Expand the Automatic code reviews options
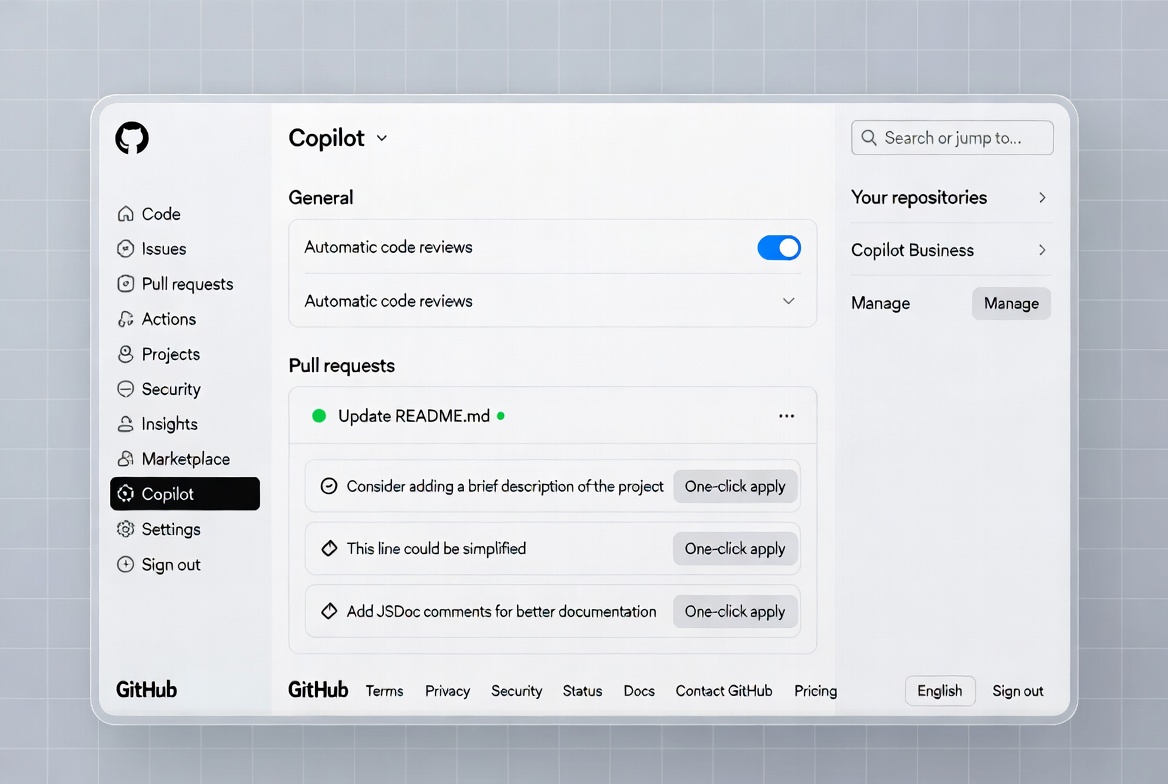 (788, 301)
